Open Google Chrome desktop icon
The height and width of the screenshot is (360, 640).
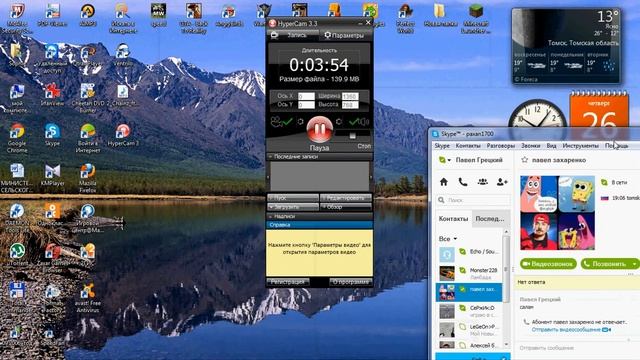pos(17,138)
